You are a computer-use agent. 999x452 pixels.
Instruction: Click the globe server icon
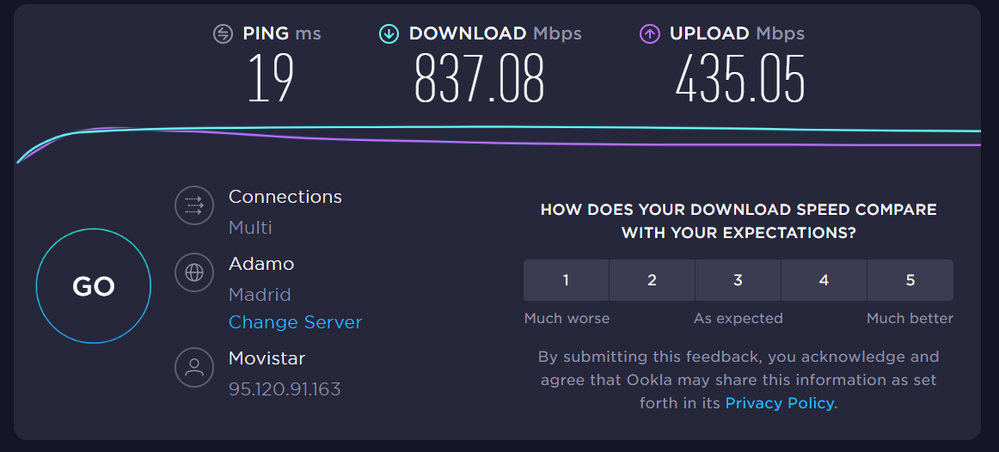click(194, 271)
